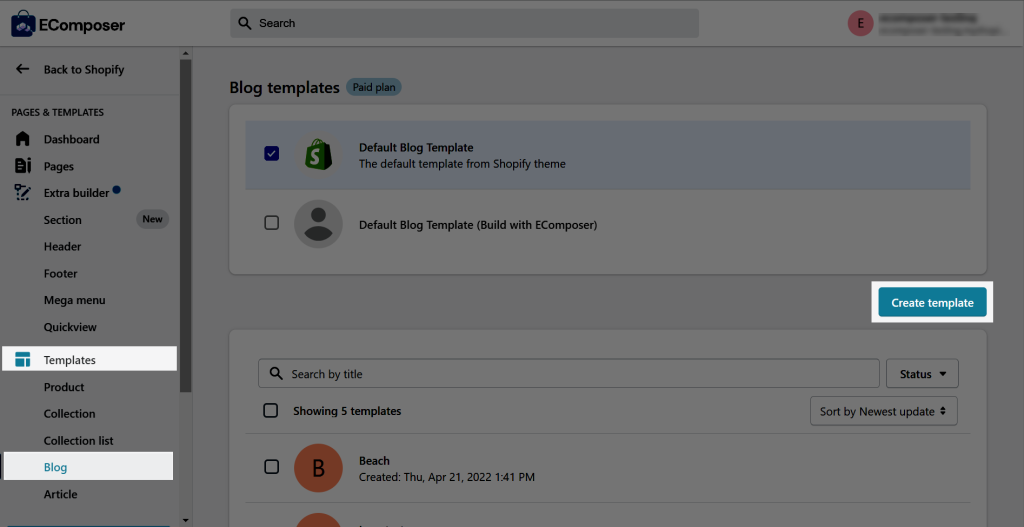Viewport: 1024px width, 527px height.
Task: Click sidebar scroll down arrow
Action: coord(185,520)
